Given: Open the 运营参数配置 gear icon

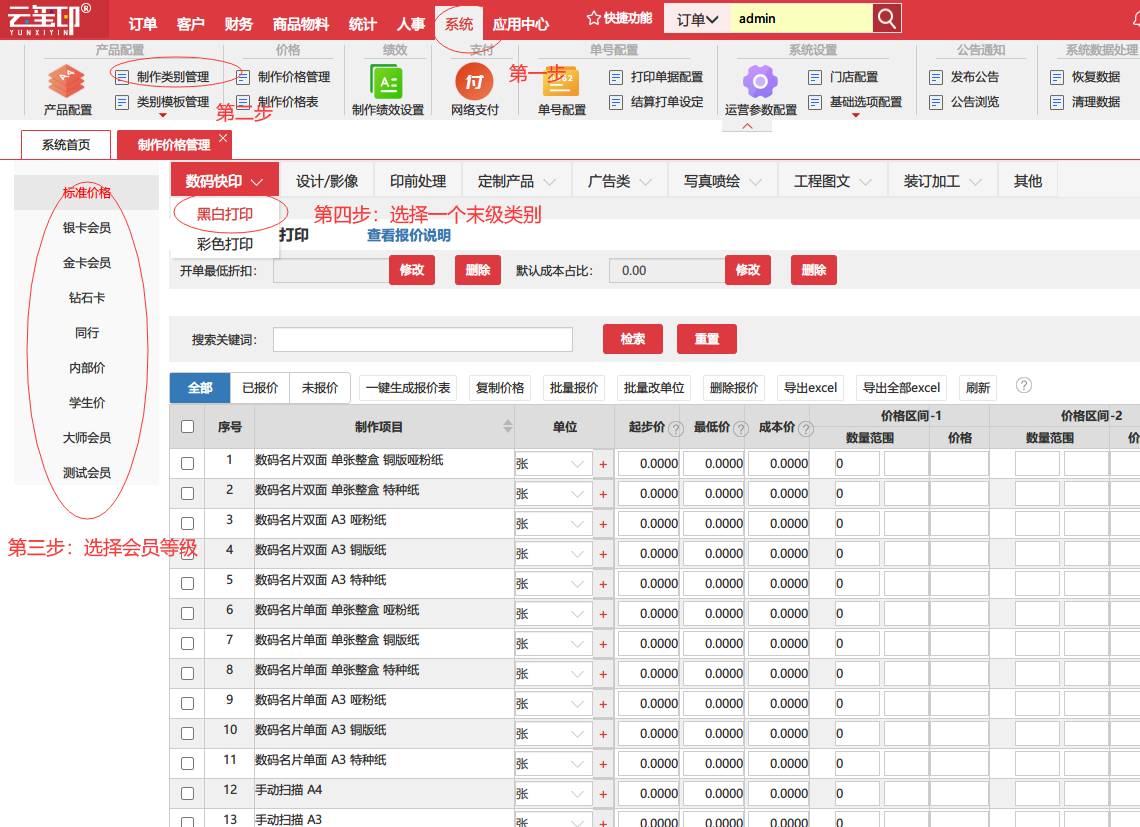Looking at the screenshot, I should 760,81.
